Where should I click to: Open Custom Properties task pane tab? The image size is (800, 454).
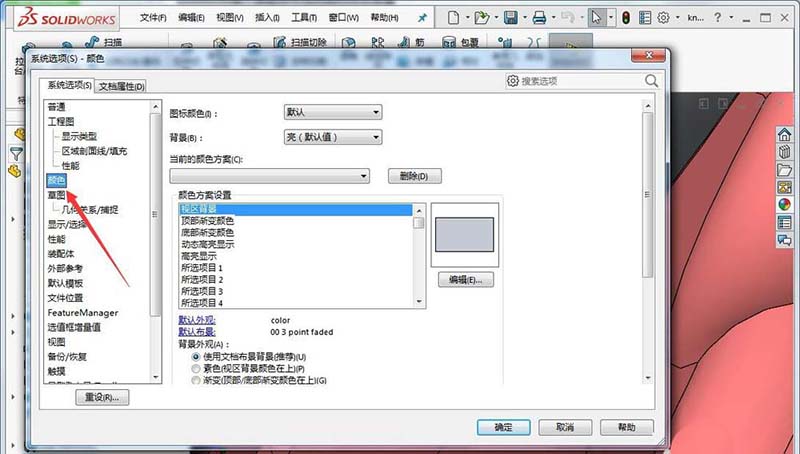point(784,222)
